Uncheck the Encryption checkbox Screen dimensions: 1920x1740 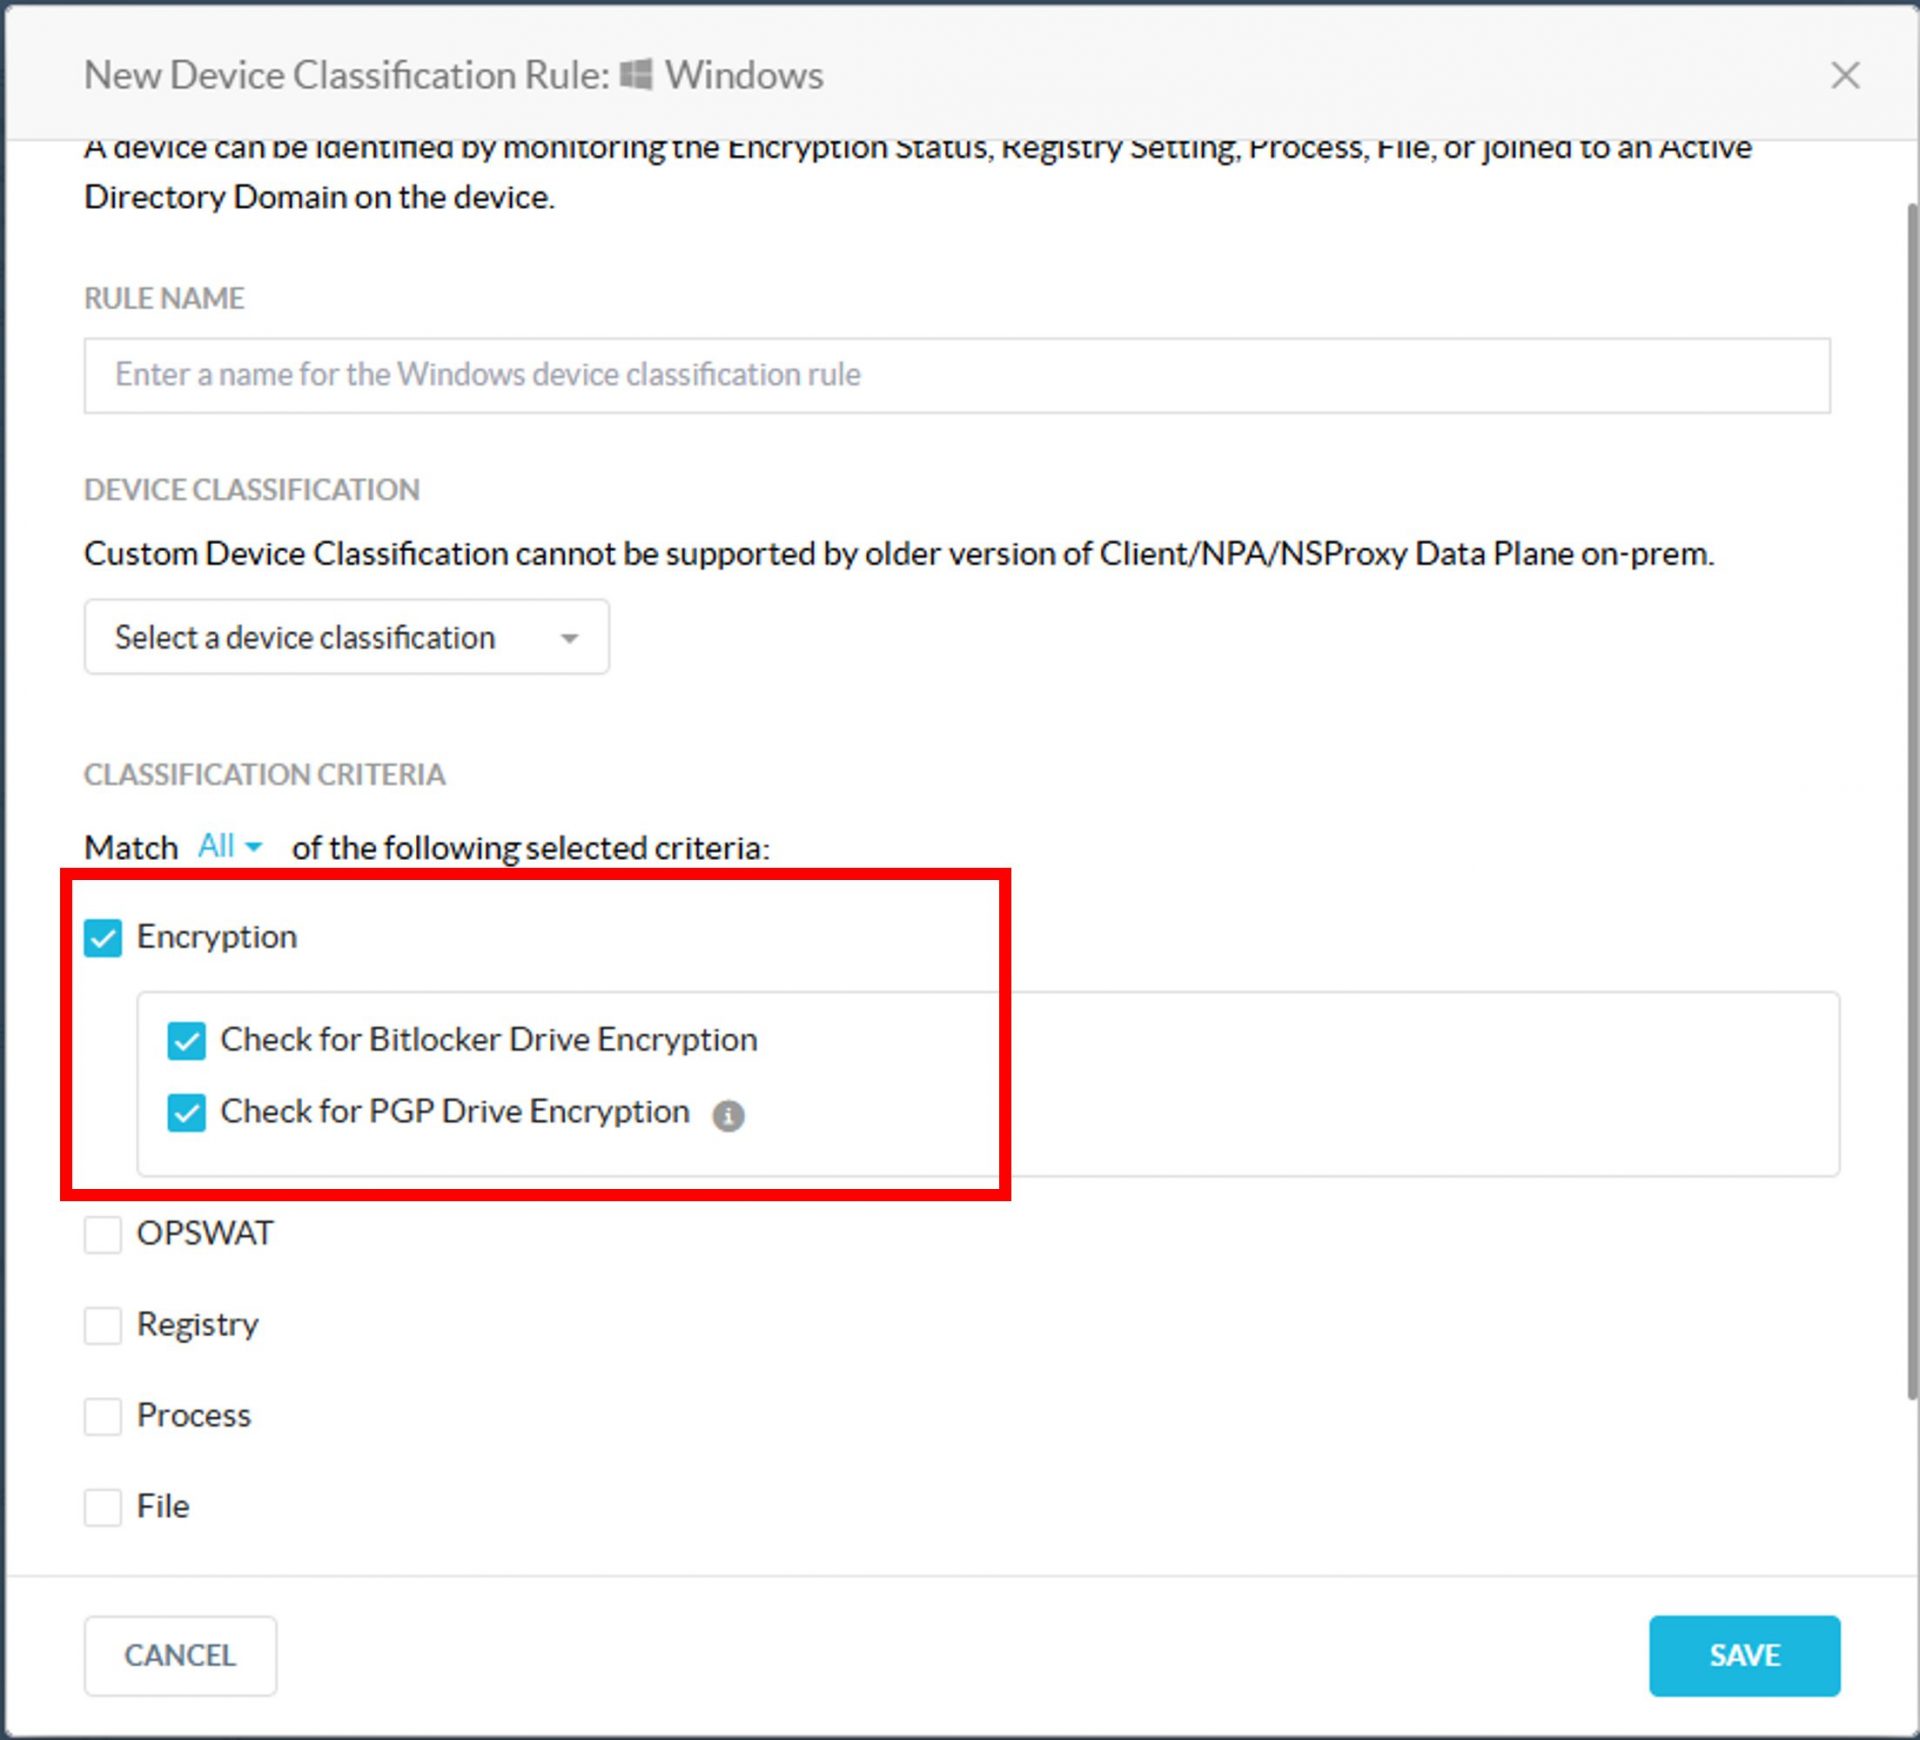[103, 938]
